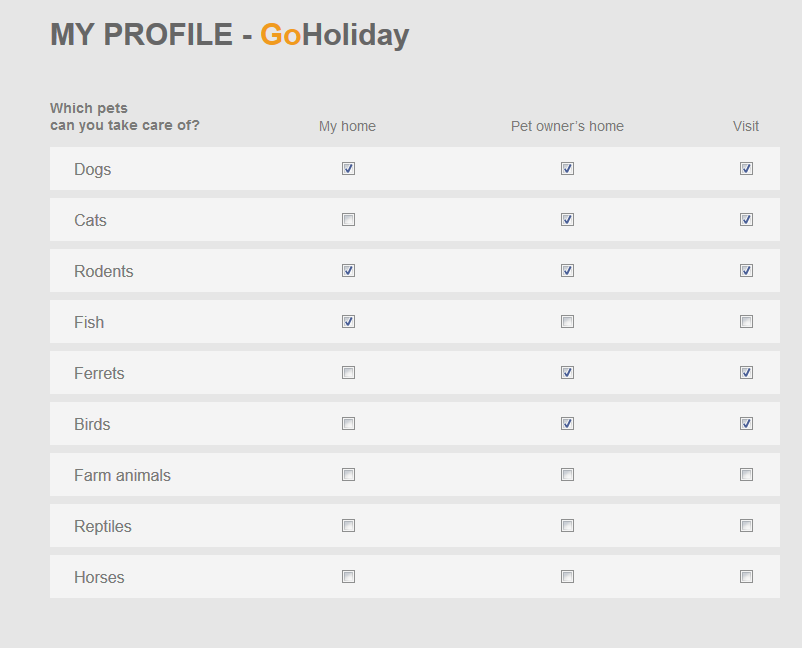Uncheck the Rodents Visit checkbox
802x648 pixels.
pos(746,271)
